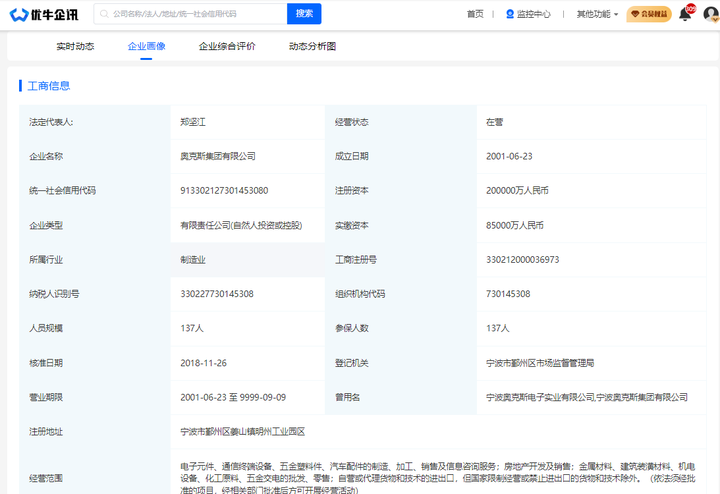
Task: Click the 登记机关 label
Action: pyautogui.click(x=352, y=363)
